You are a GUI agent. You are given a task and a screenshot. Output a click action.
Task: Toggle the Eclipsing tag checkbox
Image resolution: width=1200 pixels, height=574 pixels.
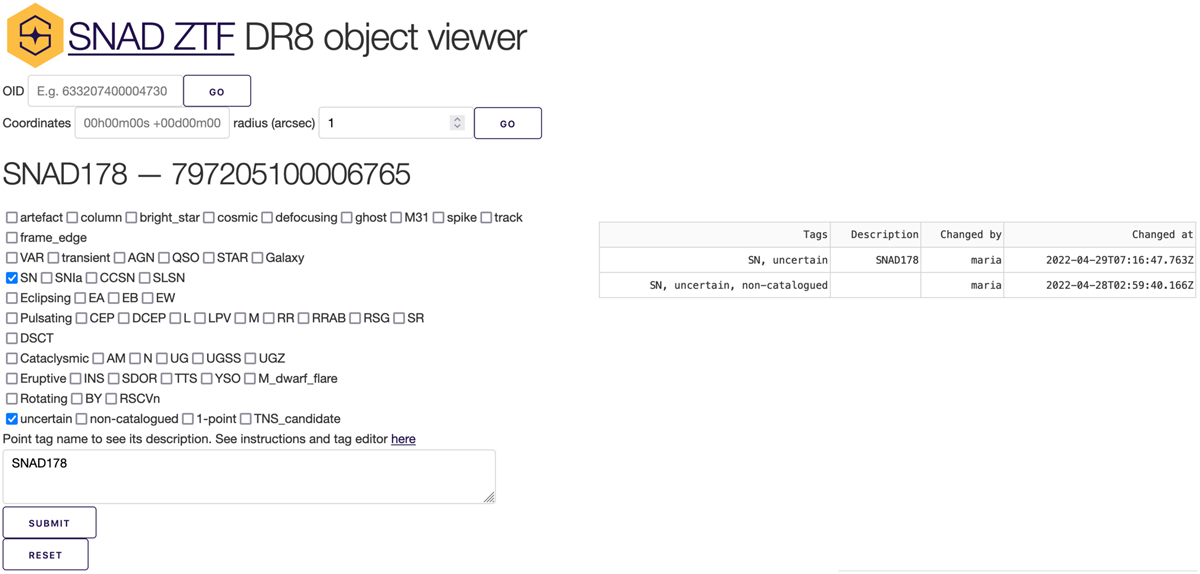(x=12, y=298)
